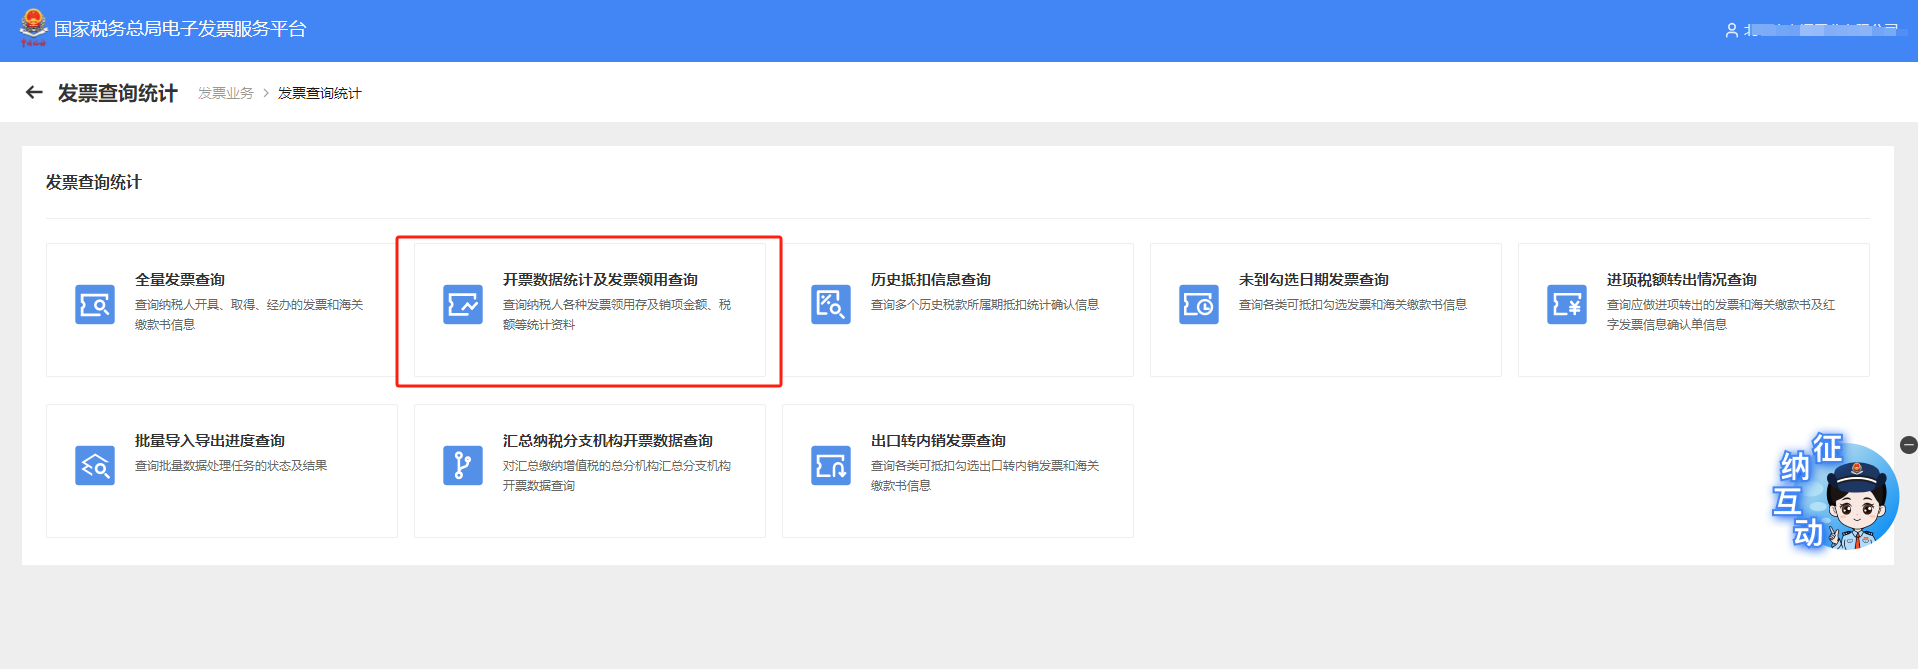Click description 查询应做进项转出的发票和海关缴款书
This screenshot has width=1918, height=669.
[x=1721, y=315]
